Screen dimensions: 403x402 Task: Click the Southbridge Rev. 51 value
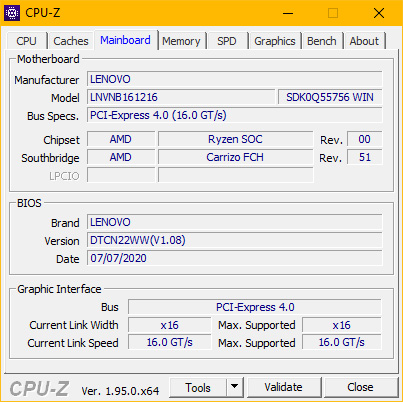365,157
